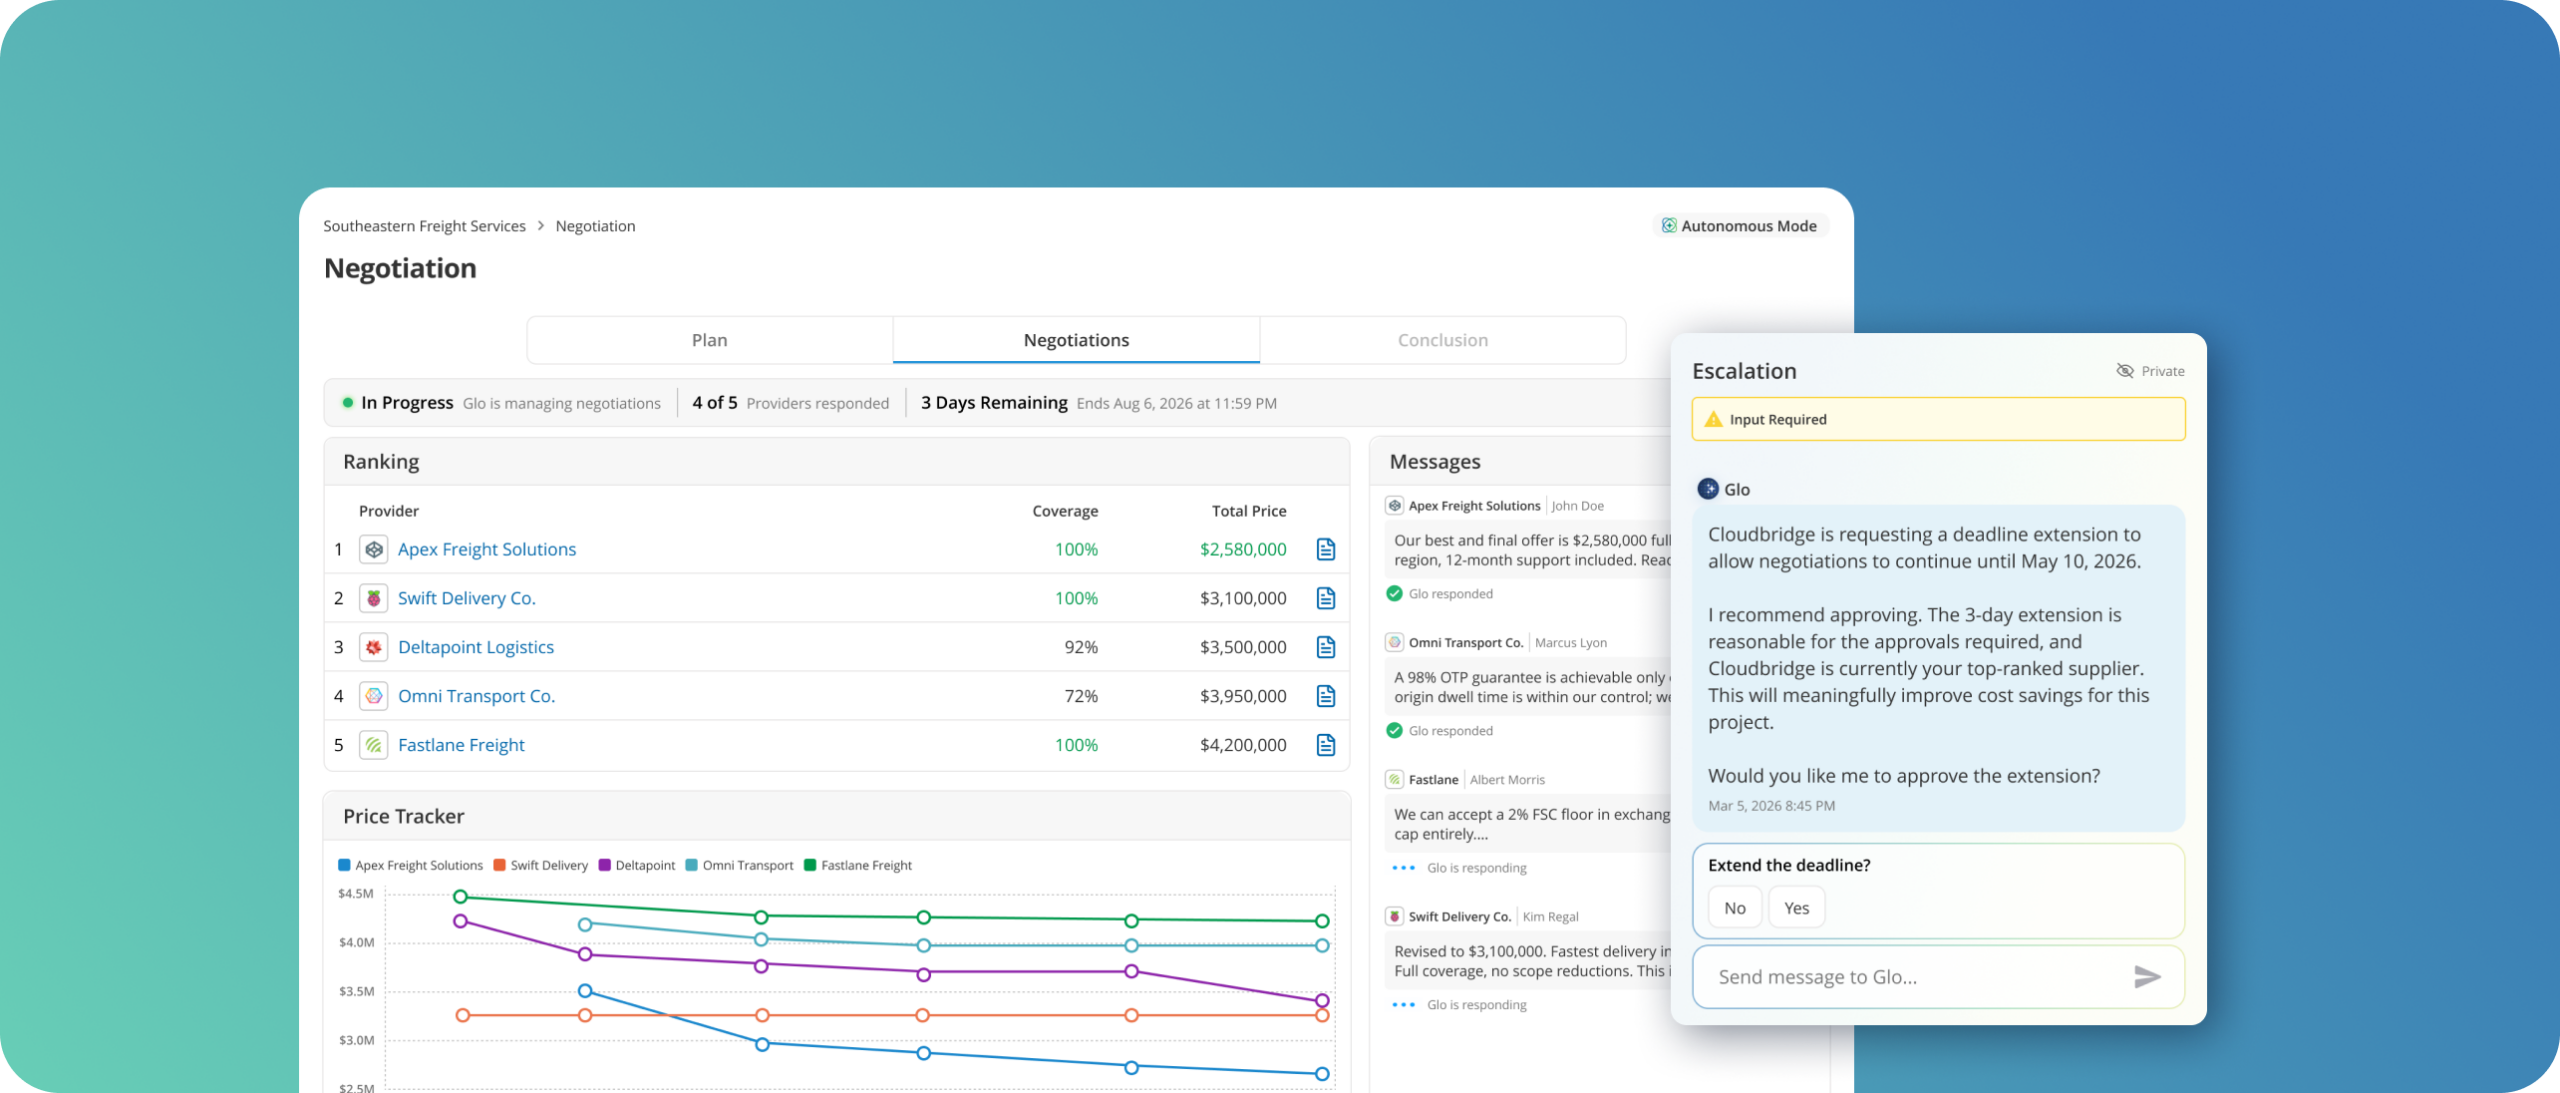The image size is (2560, 1093).
Task: Click the 4 of 5 providers responded text
Action: point(790,403)
